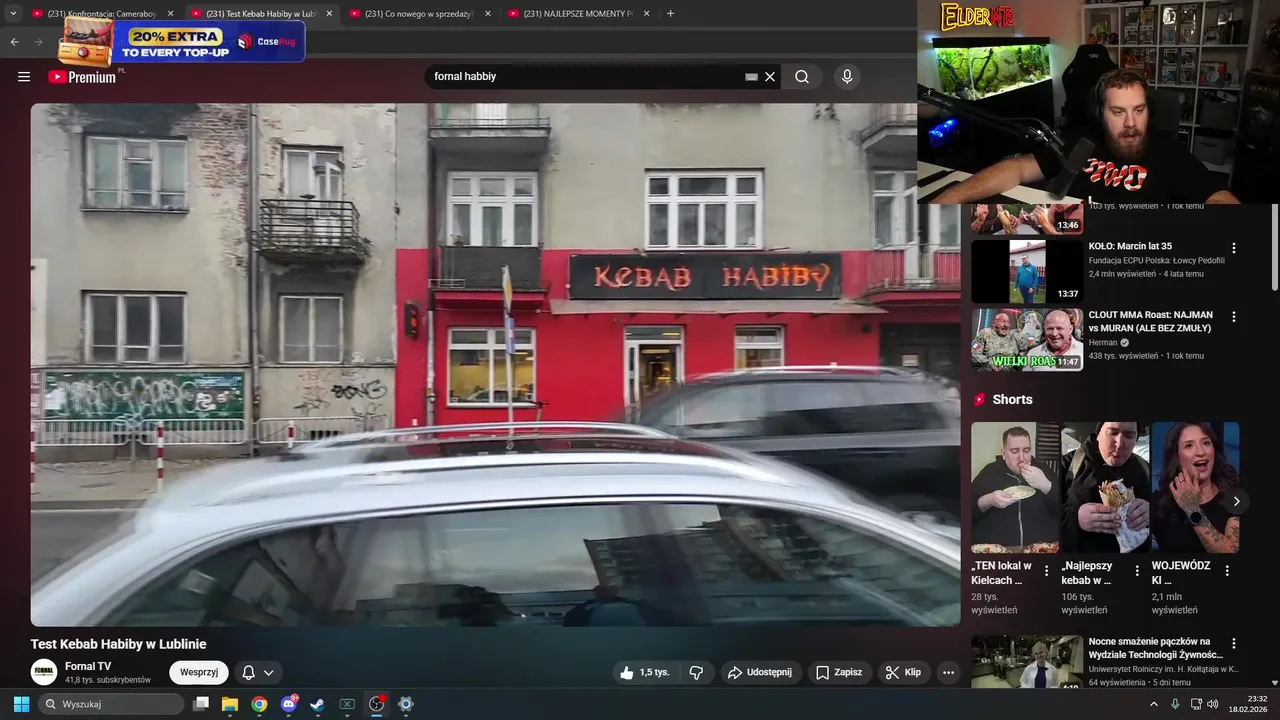This screenshot has height=720, width=1280.
Task: Open options for WOJEWÓDZKI short
Action: [x=1227, y=571]
